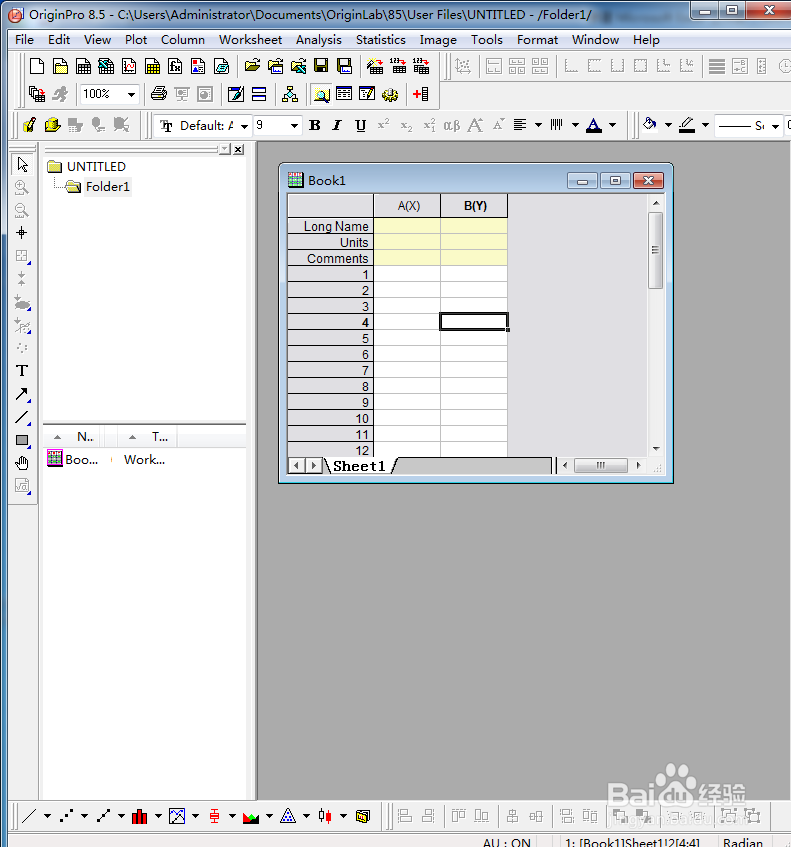
Task: Click the font color A swatch
Action: coord(594,125)
